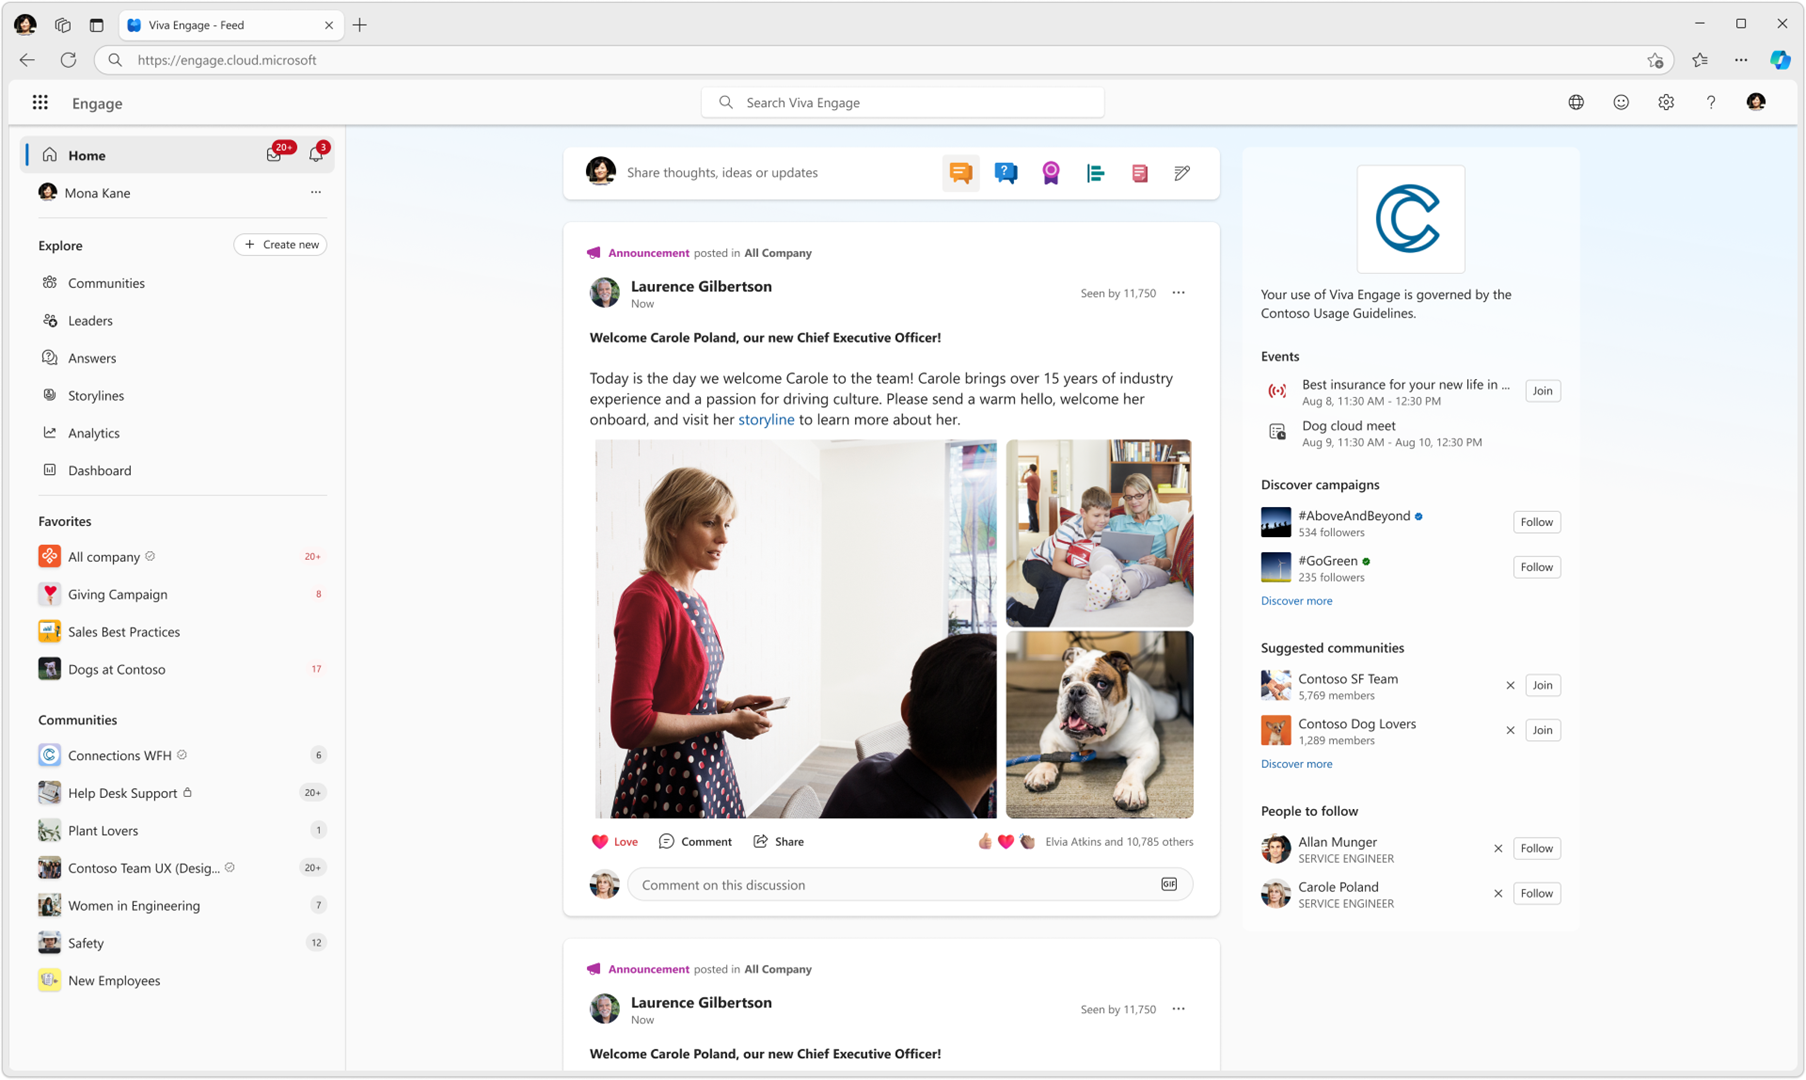Open the Leaders page

coord(90,320)
